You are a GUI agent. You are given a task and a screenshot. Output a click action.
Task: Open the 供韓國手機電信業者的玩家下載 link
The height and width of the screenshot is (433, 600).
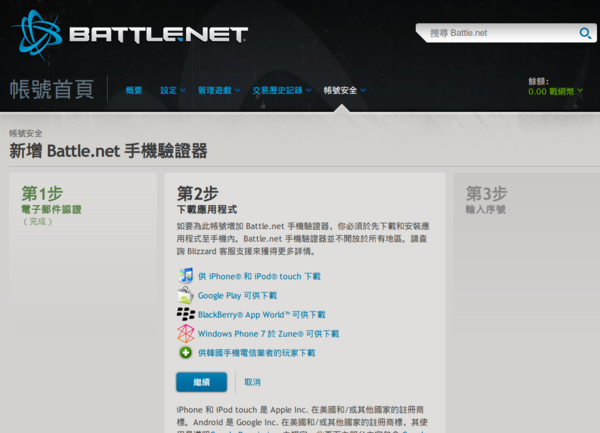coord(256,353)
